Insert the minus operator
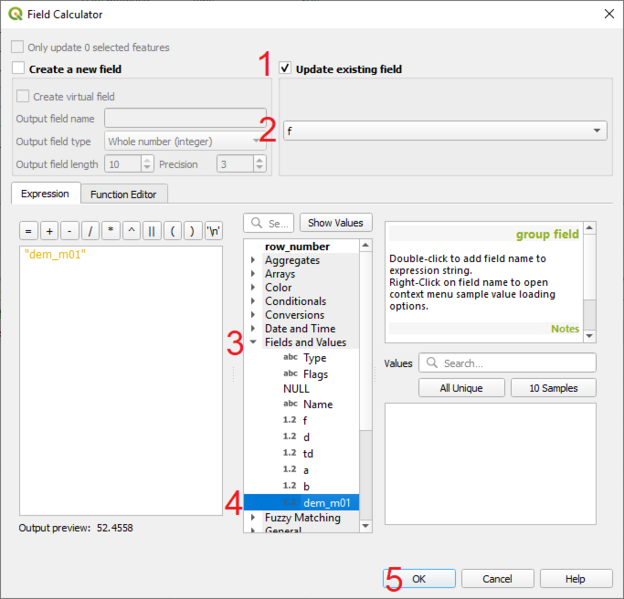Image resolution: width=624 pixels, height=599 pixels. point(70,231)
